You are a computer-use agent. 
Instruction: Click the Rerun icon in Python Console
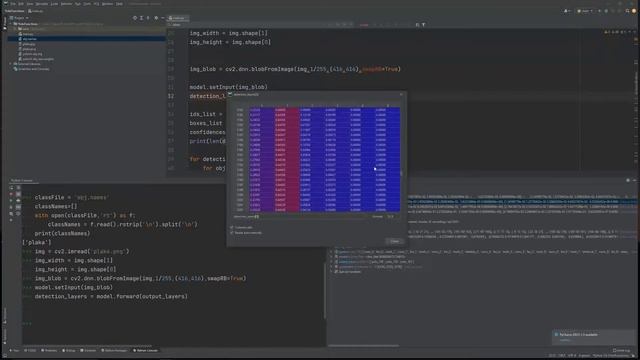[x=11, y=188]
